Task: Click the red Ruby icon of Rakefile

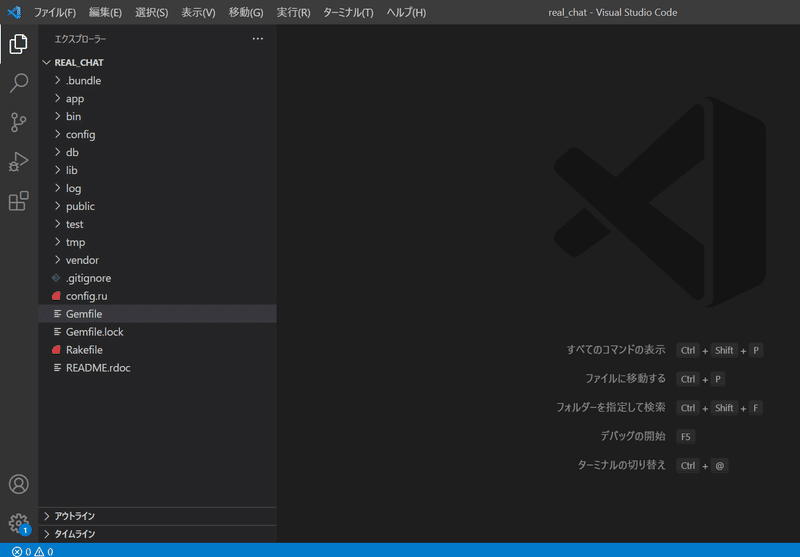Action: (x=56, y=350)
